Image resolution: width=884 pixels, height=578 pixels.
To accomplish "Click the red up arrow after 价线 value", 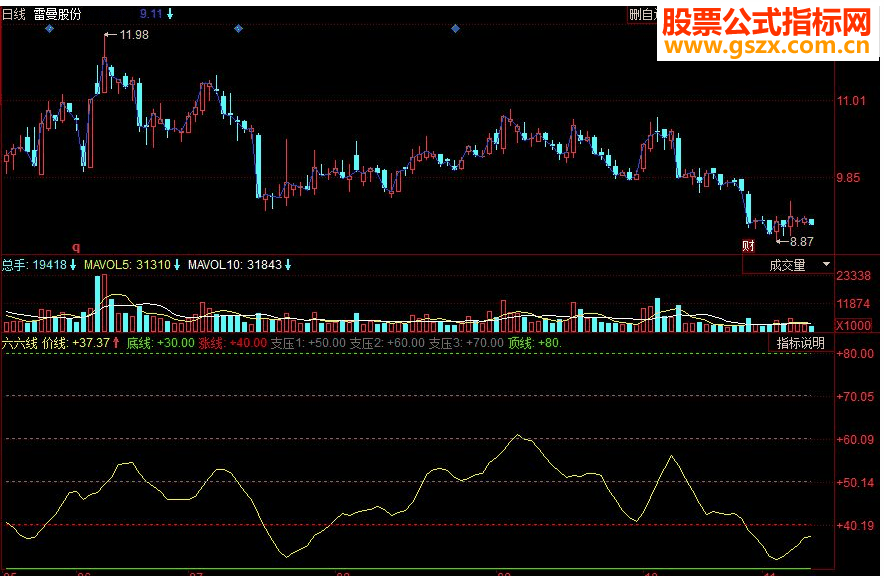I will [116, 343].
